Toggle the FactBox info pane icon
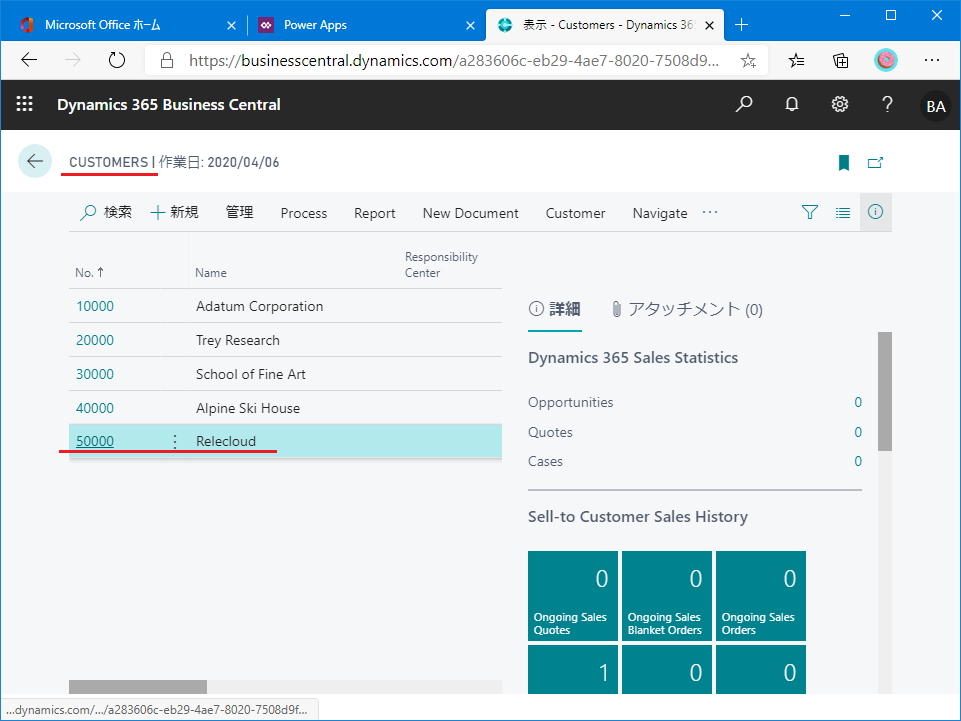This screenshot has width=961, height=721. coord(875,212)
